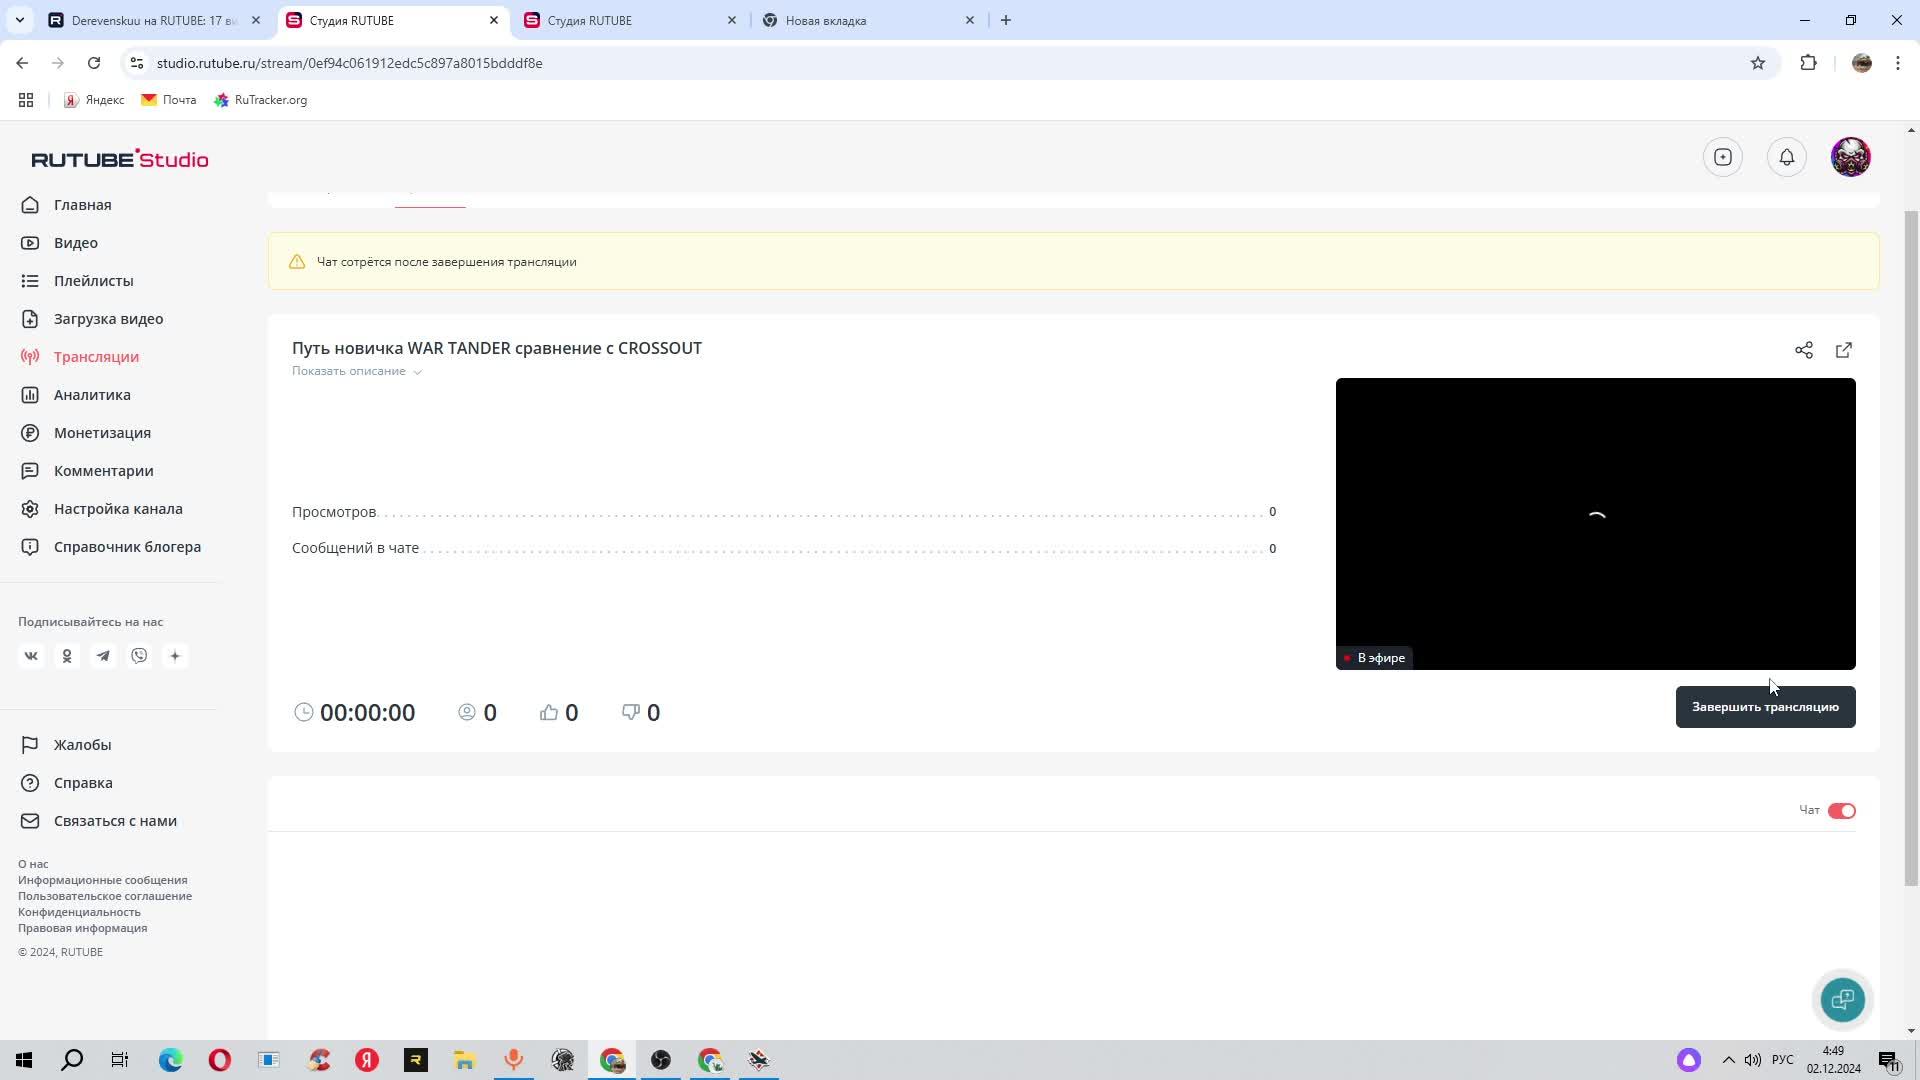Screen dimensions: 1920x1080
Task: Open Microsoft Edge from taskbar
Action: (x=170, y=1060)
